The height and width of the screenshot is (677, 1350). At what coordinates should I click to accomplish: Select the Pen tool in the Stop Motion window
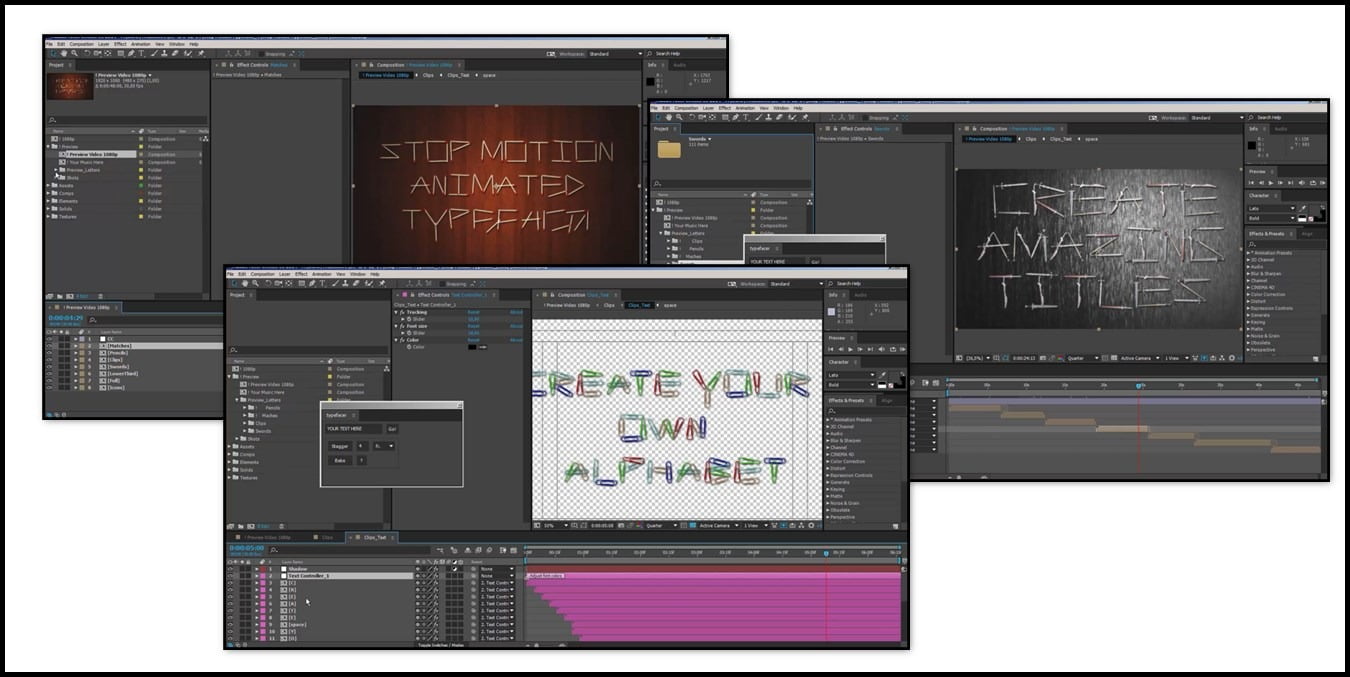131,53
